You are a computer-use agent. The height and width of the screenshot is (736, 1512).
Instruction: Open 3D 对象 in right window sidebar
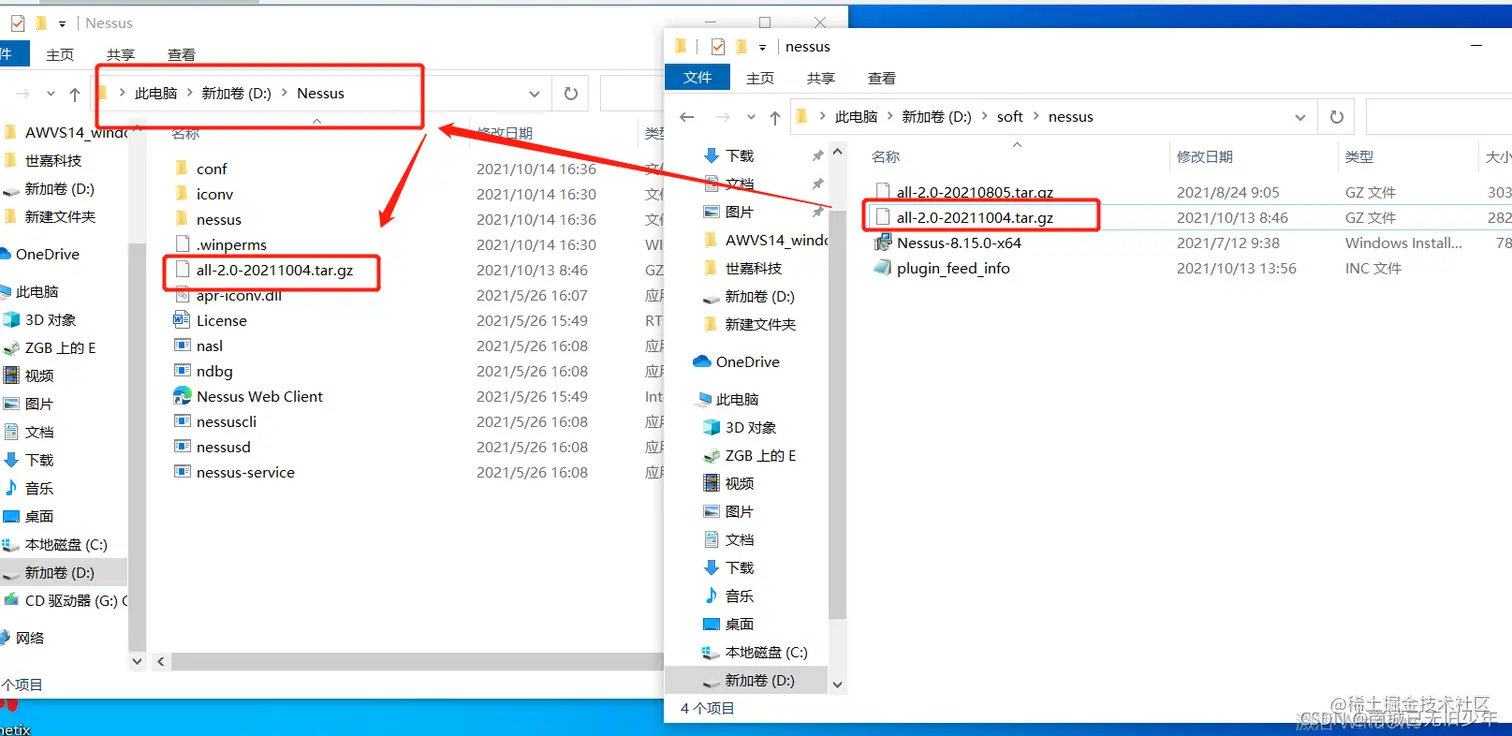click(750, 427)
